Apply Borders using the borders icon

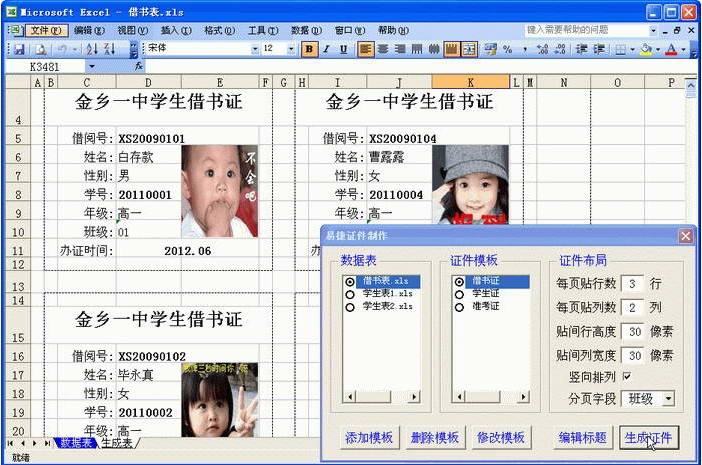click(x=620, y=49)
